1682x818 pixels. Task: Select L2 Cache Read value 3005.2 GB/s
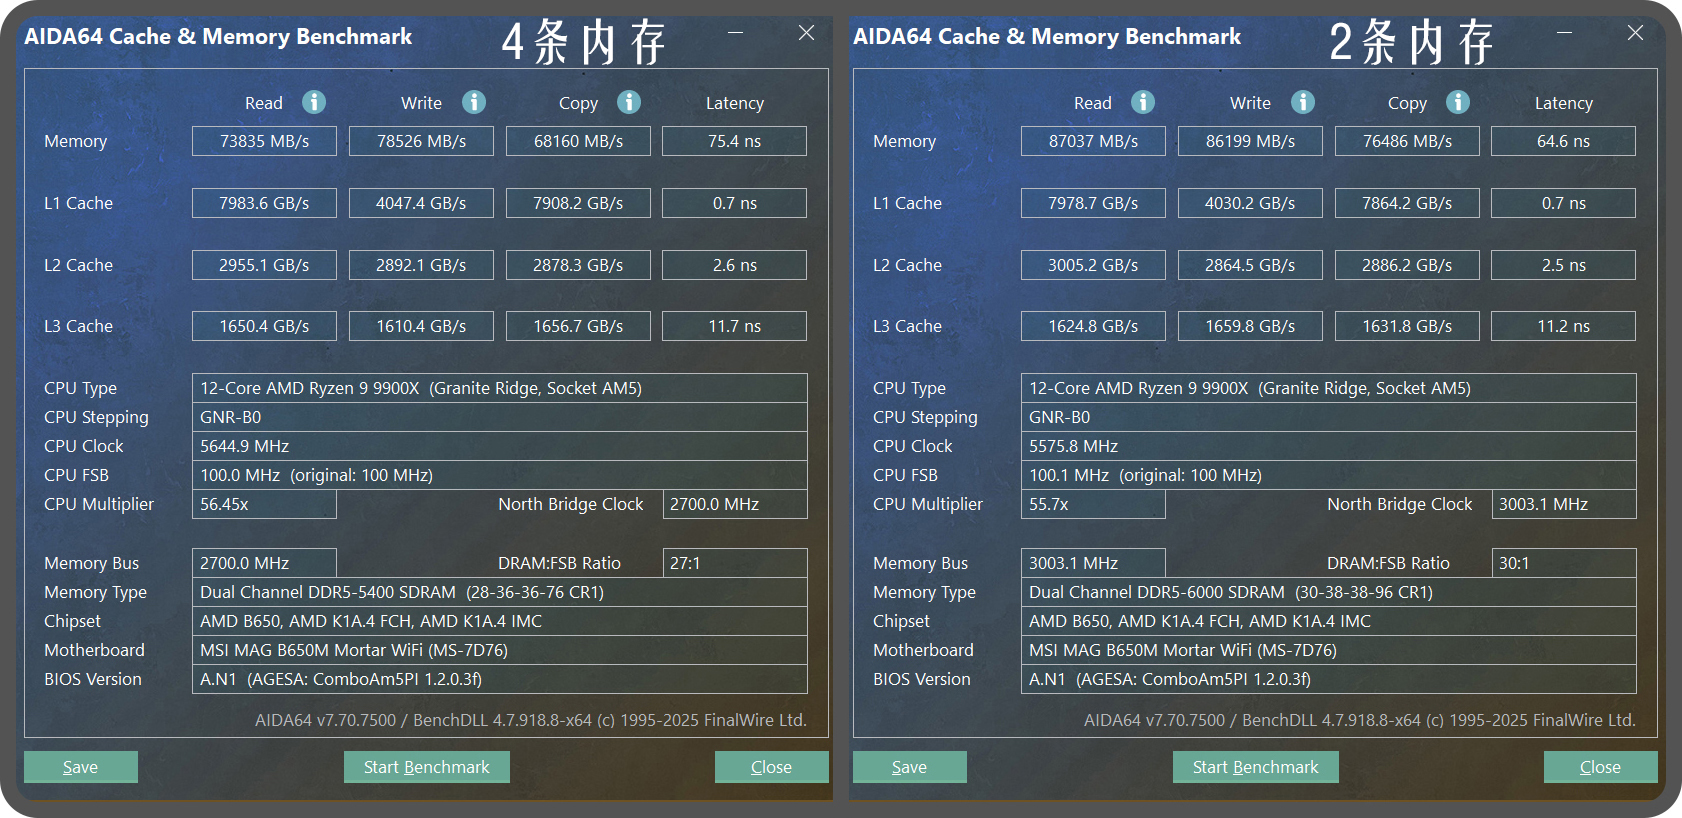[1093, 265]
